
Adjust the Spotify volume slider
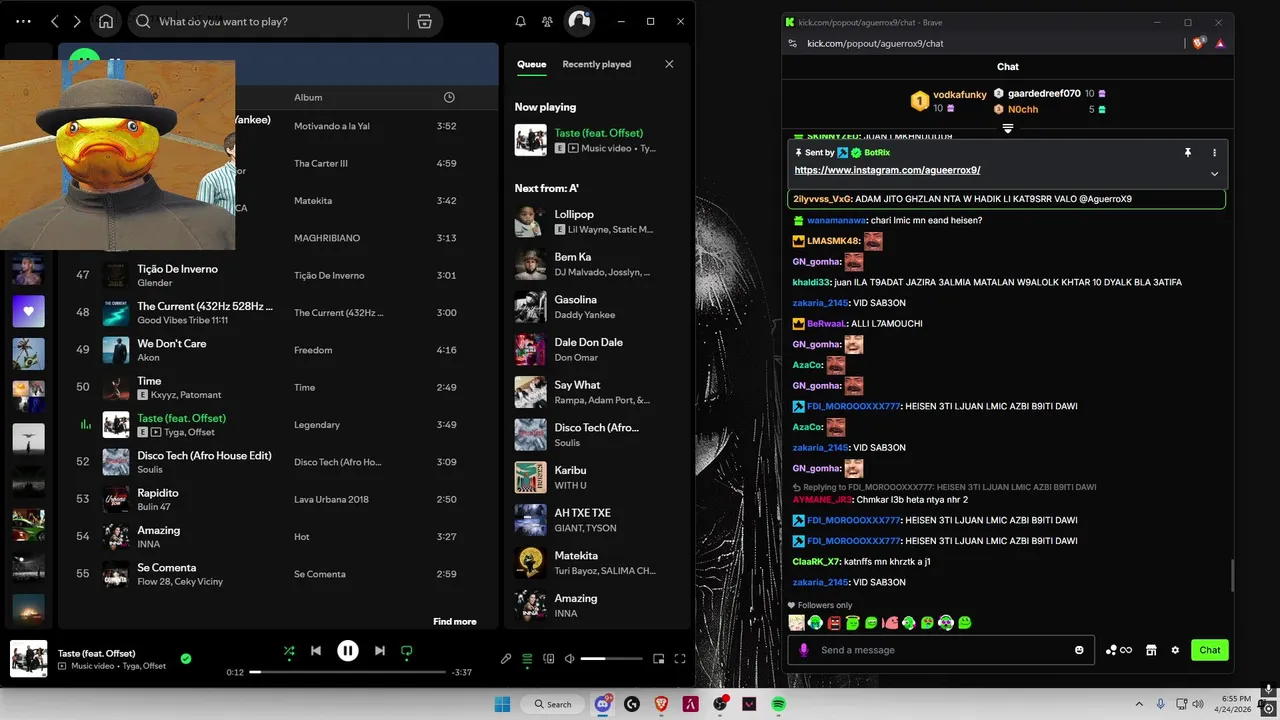point(611,659)
